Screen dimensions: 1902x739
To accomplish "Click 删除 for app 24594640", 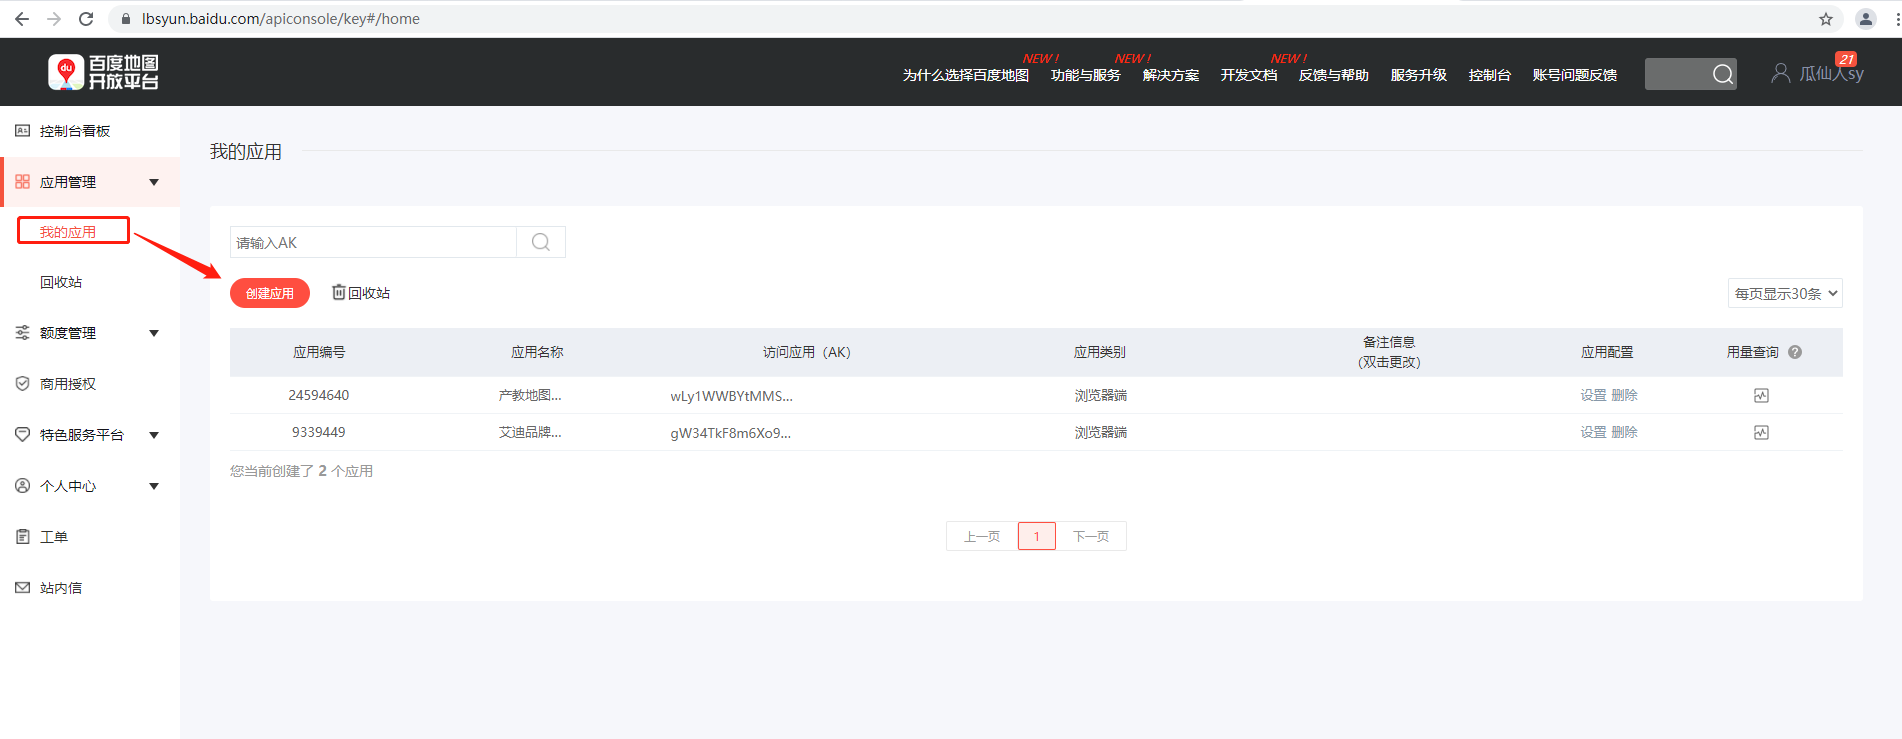I will point(1625,395).
